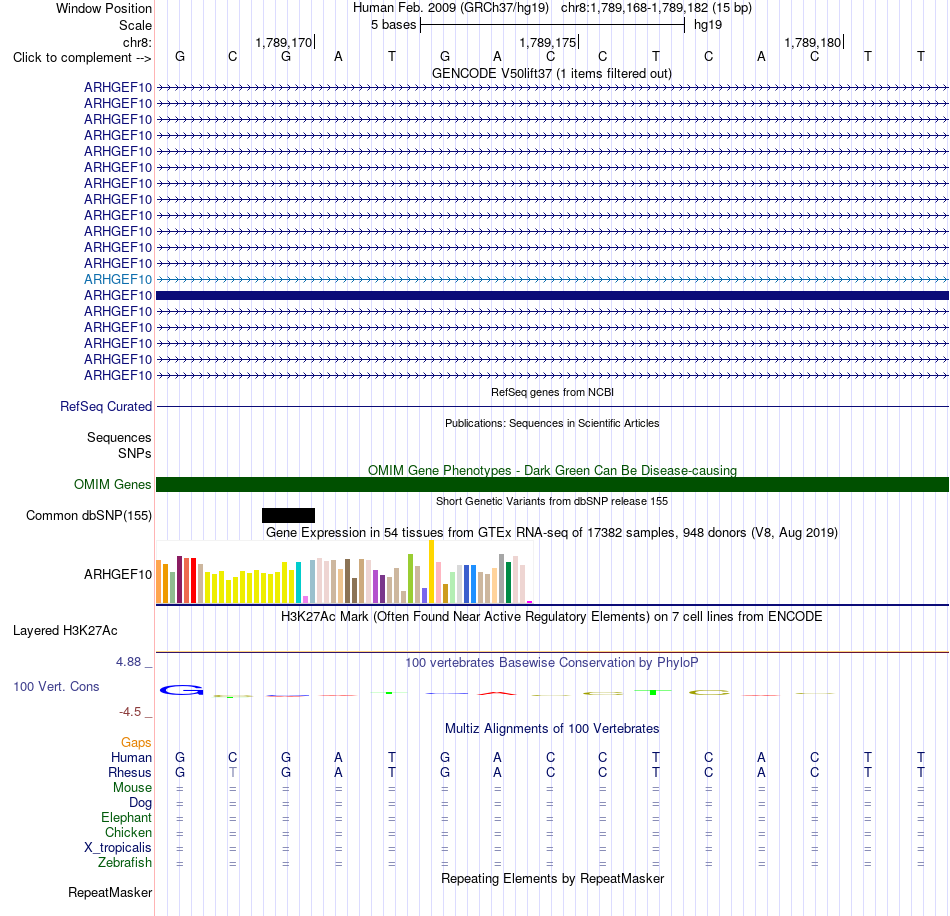Click the ARHGEF10 label beside the thick exon bar
The width and height of the screenshot is (950, 916).
pyautogui.click(x=118, y=296)
